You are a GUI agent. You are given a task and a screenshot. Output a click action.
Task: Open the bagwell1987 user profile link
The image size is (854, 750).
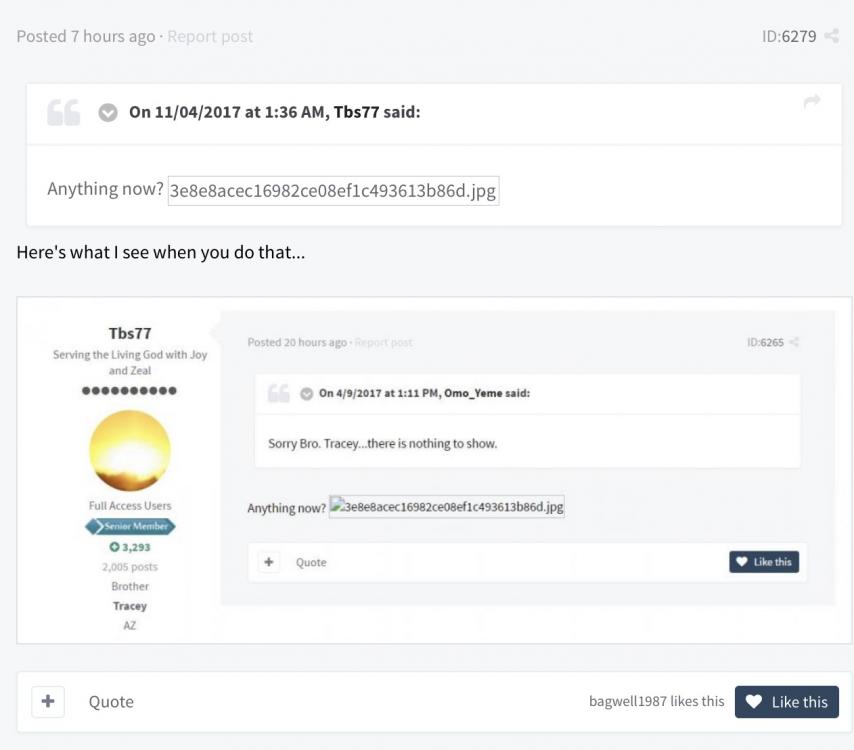coord(627,702)
